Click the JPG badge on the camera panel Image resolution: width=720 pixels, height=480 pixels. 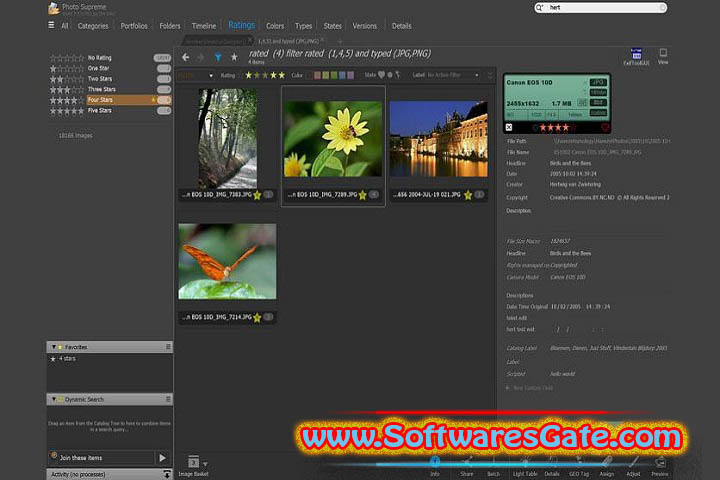tap(598, 82)
